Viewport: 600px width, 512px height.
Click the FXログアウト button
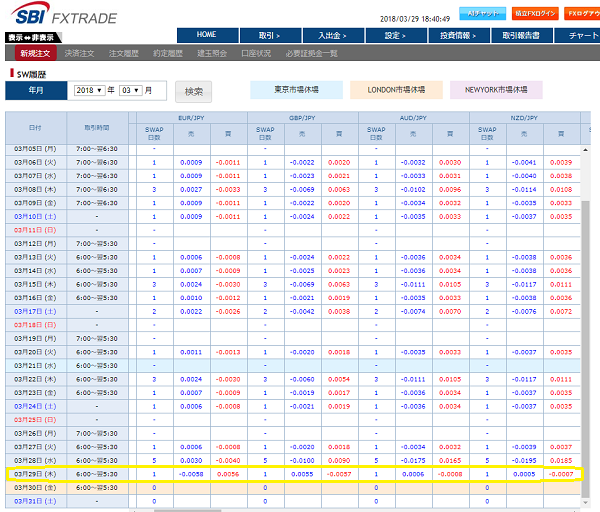click(x=582, y=14)
